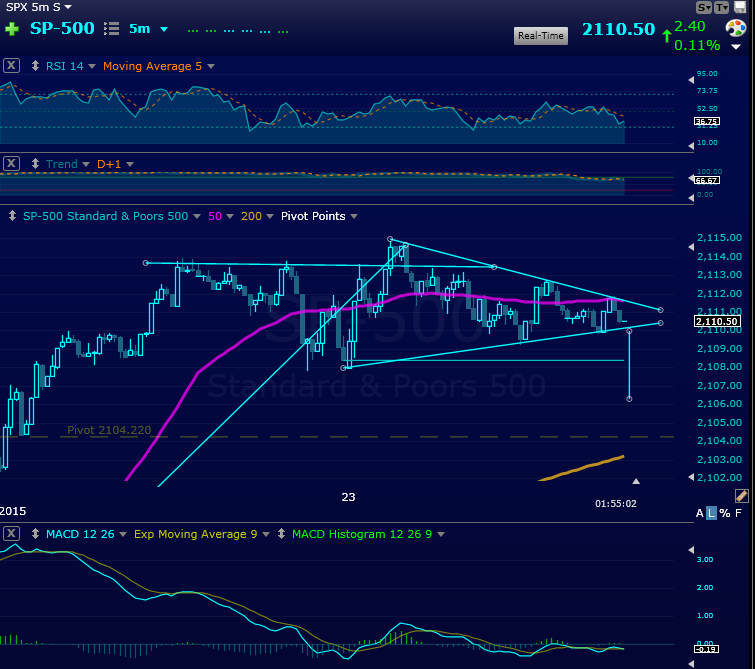Toggle the F scale mode
This screenshot has width=755, height=669.
tap(738, 513)
